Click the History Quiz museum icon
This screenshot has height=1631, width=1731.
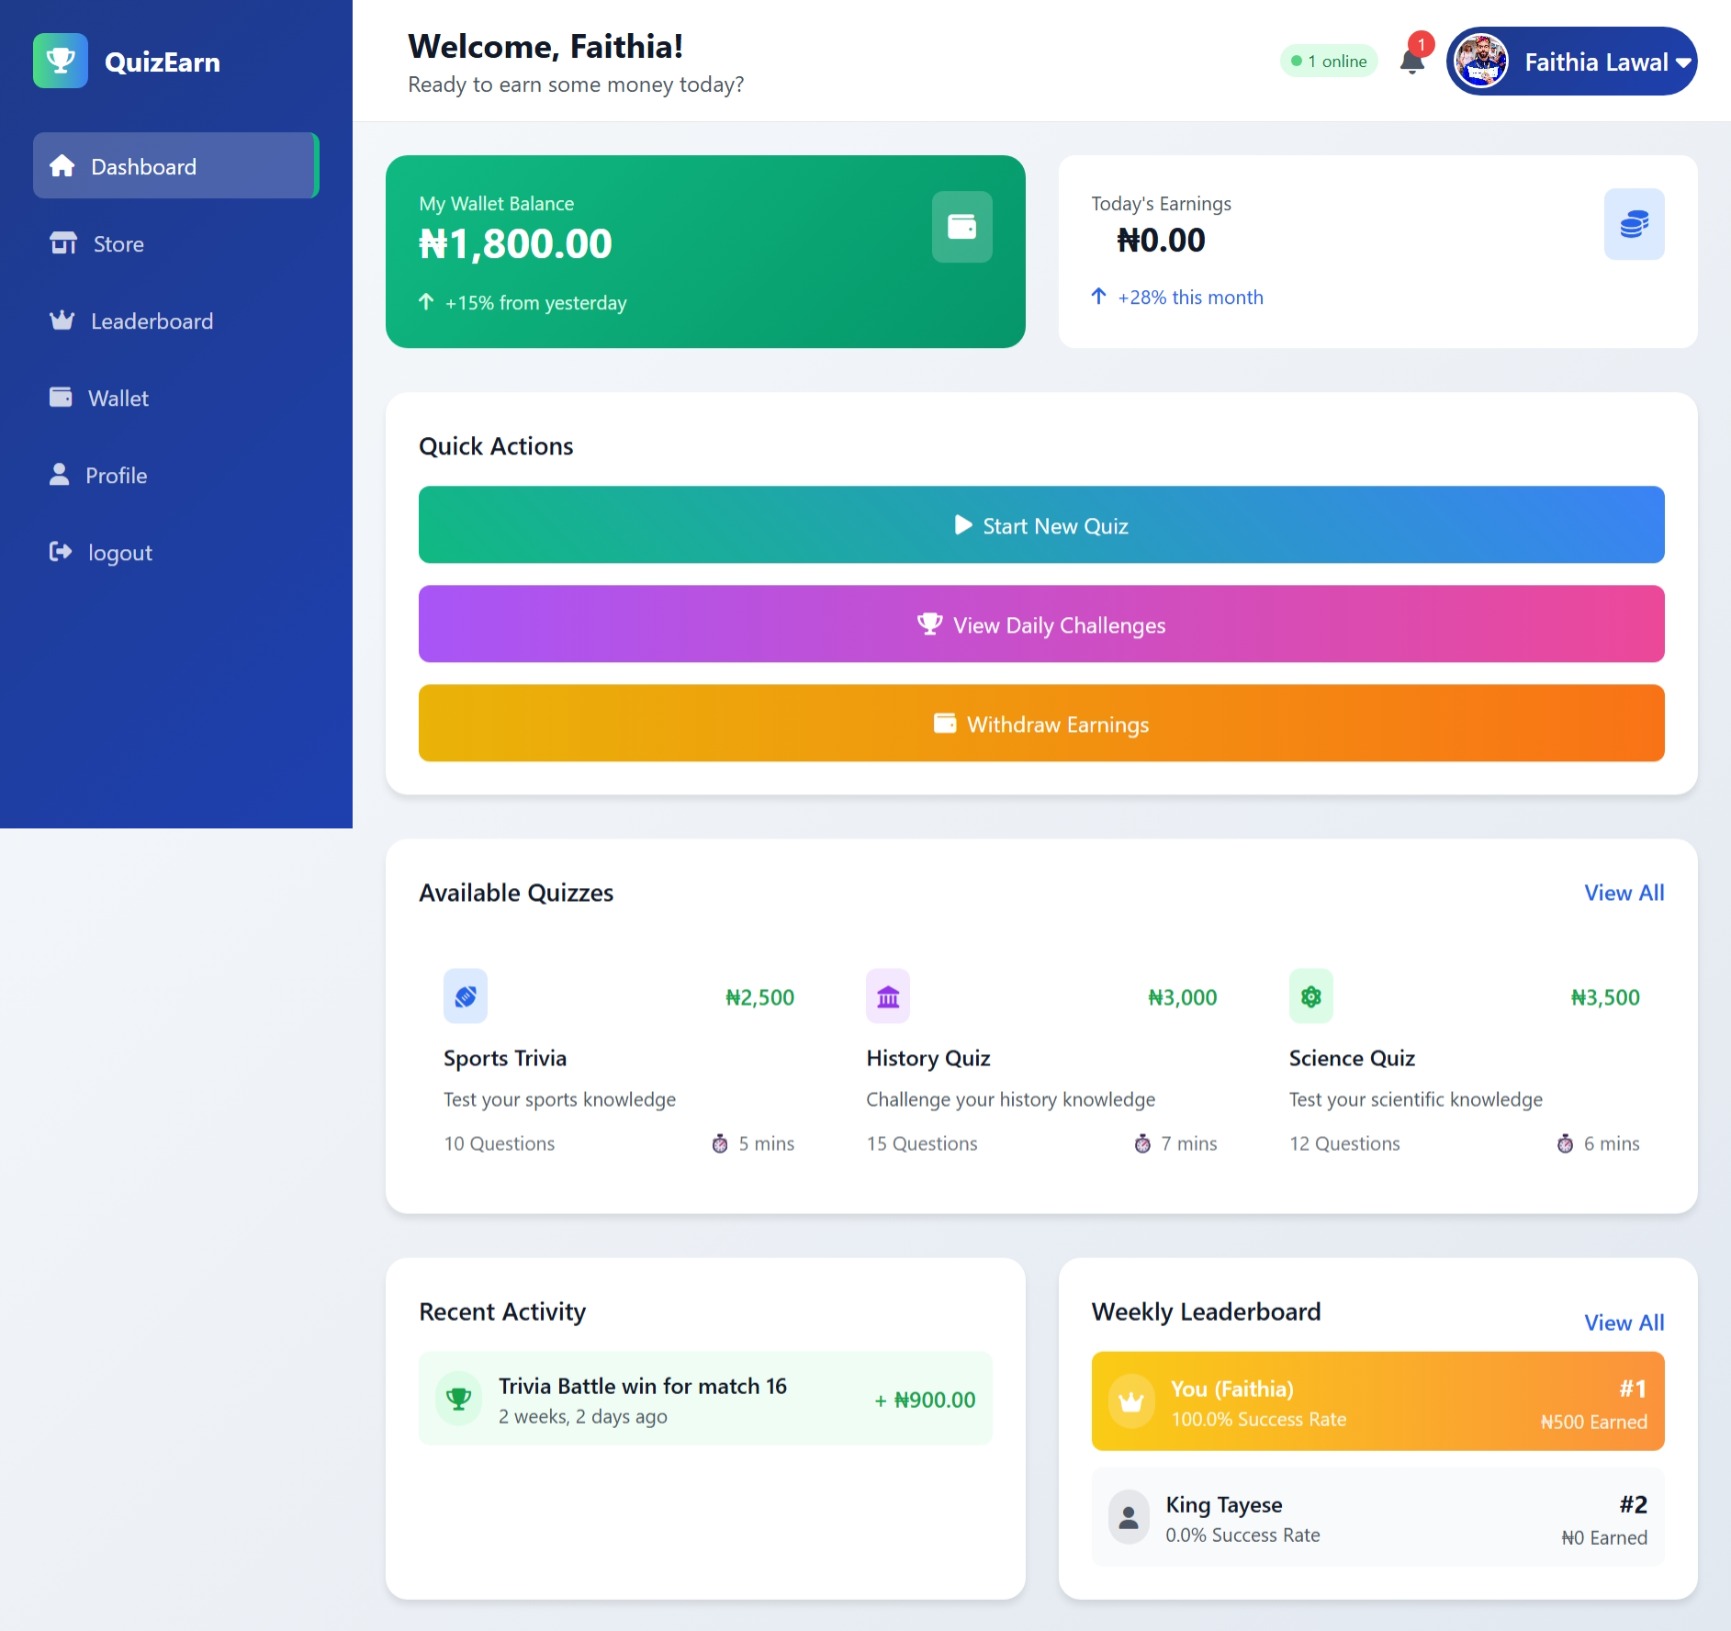pyautogui.click(x=888, y=996)
